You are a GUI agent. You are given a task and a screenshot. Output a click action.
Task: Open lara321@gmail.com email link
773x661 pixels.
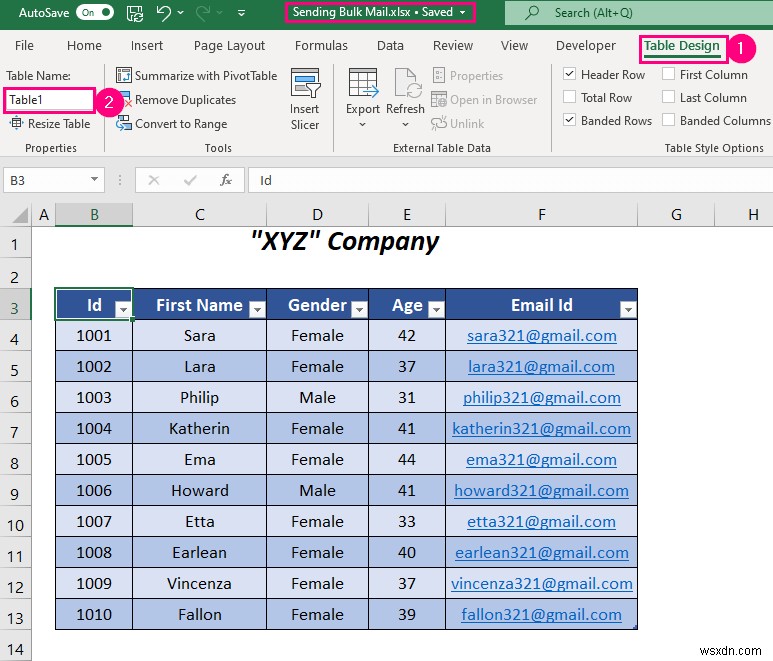click(x=541, y=367)
